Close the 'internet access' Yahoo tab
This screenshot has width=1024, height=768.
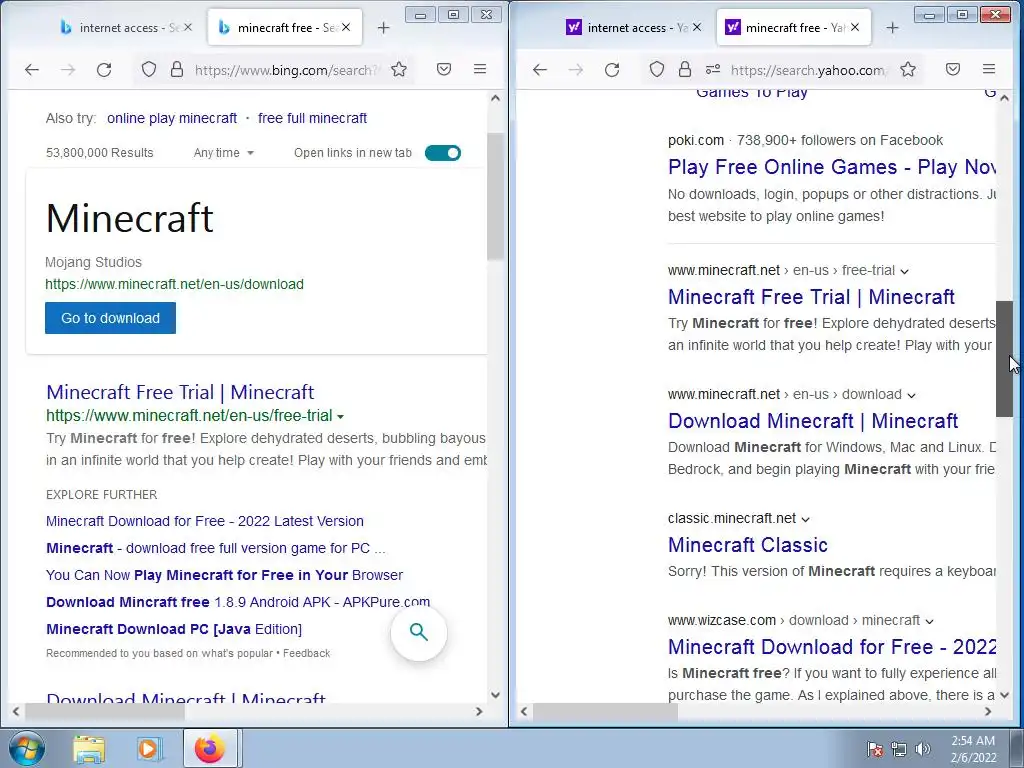(x=697, y=27)
